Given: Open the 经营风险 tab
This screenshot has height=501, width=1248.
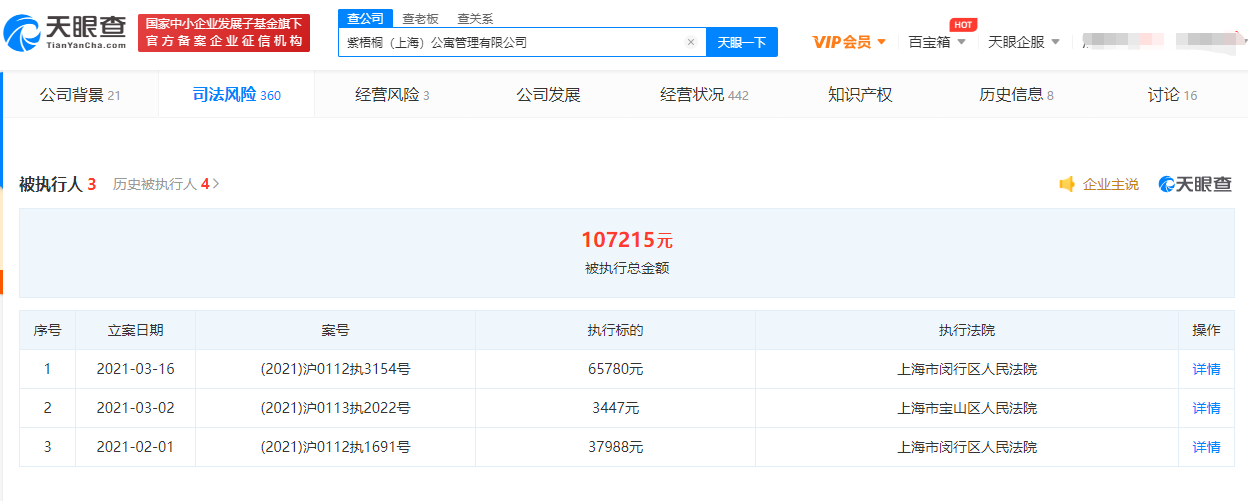Looking at the screenshot, I should 392,95.
